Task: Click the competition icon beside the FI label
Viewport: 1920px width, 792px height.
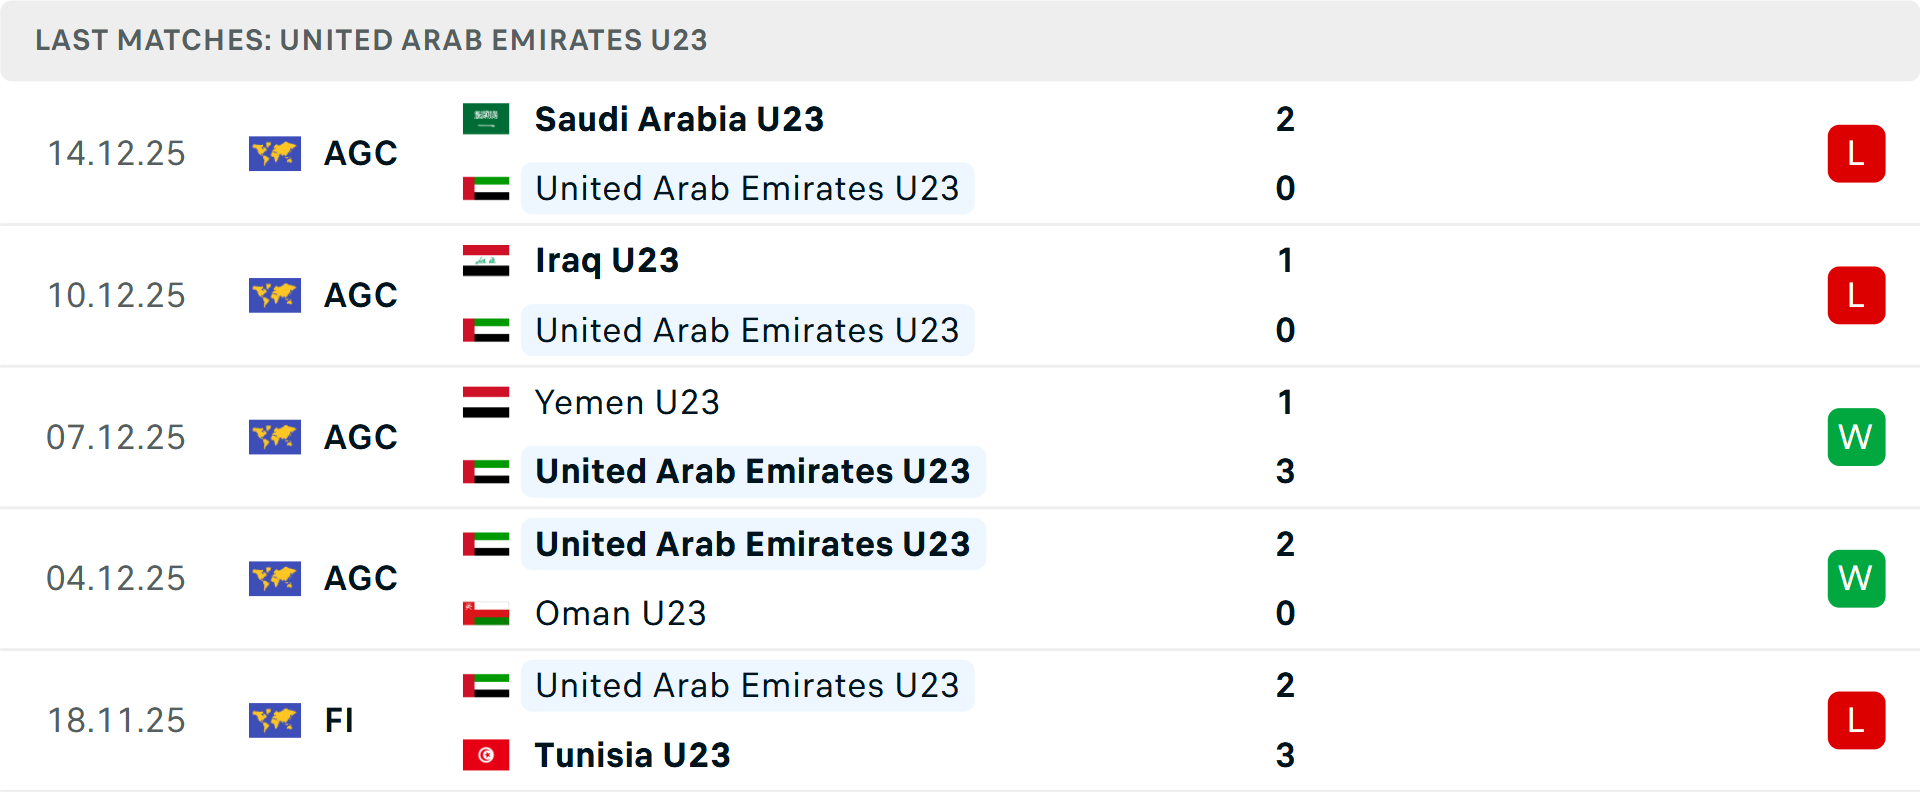Action: point(275,720)
